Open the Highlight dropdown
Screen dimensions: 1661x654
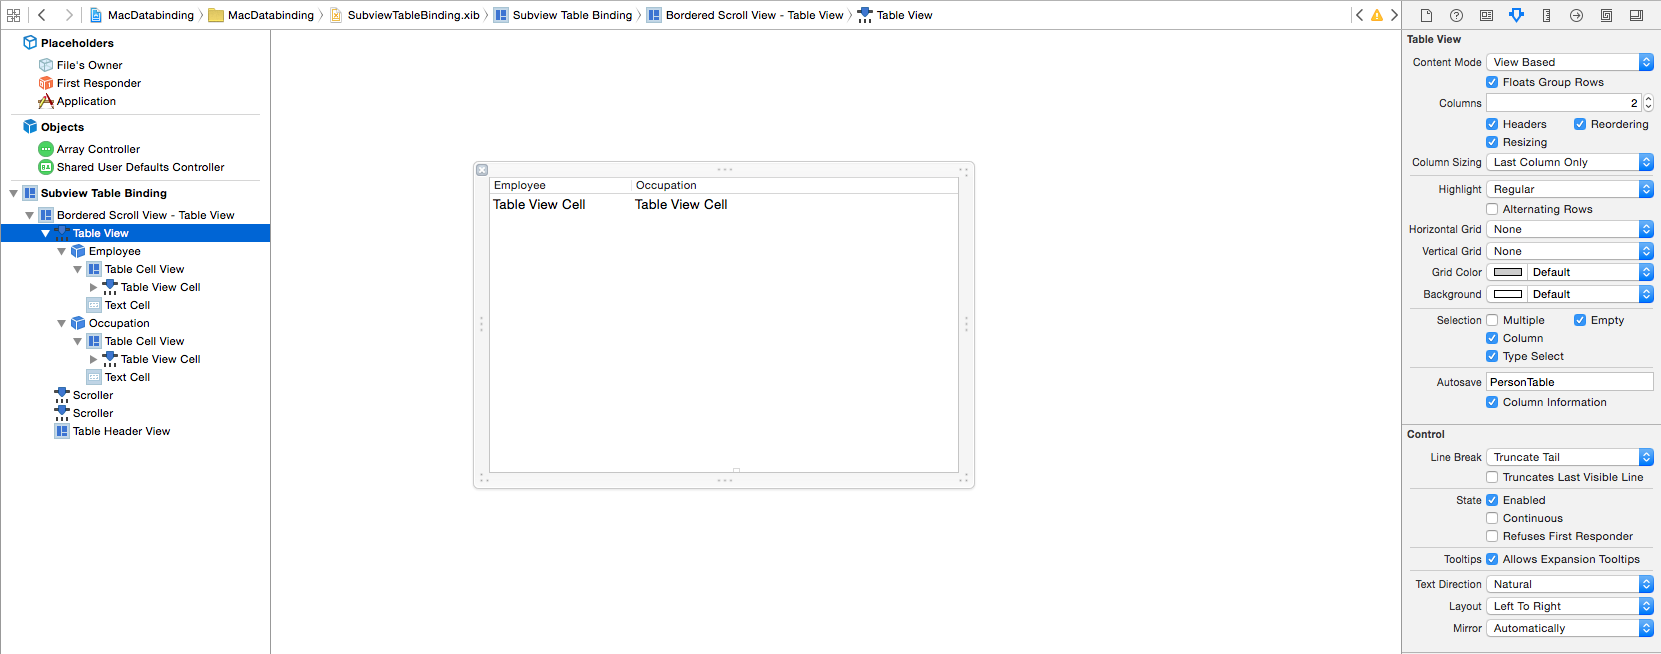pos(1570,189)
